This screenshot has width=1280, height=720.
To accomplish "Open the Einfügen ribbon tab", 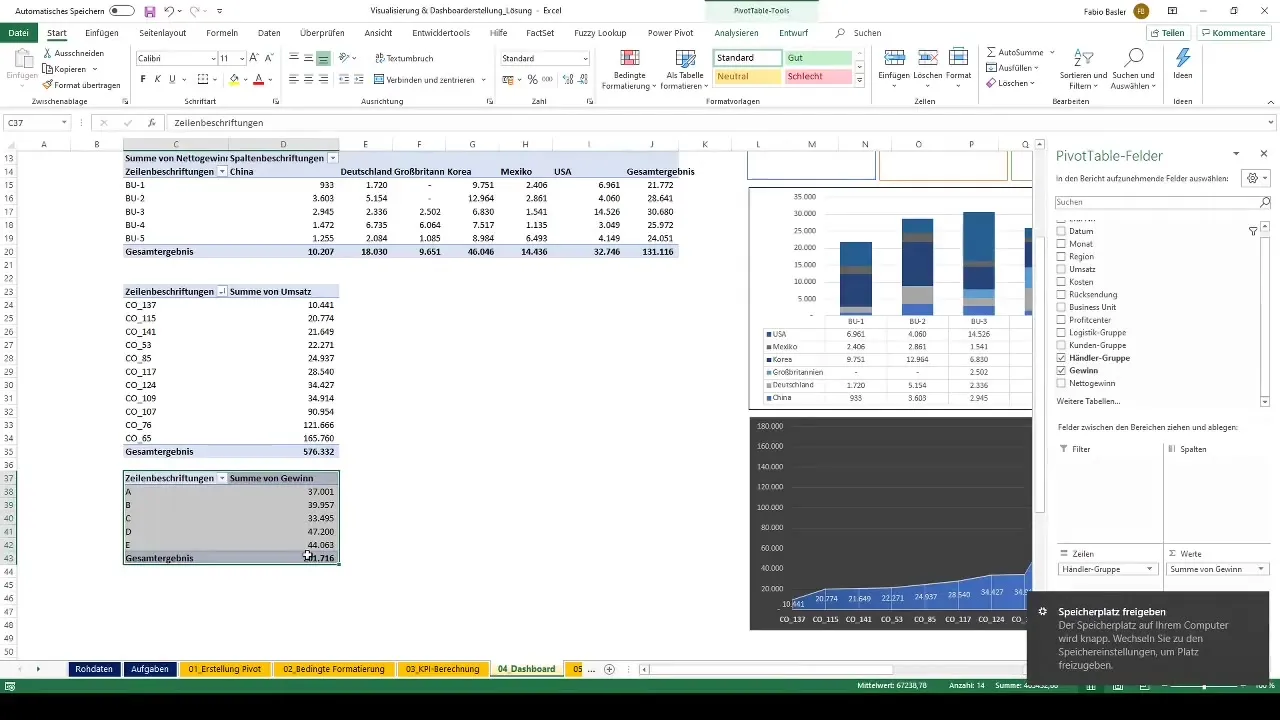I will coord(102,33).
